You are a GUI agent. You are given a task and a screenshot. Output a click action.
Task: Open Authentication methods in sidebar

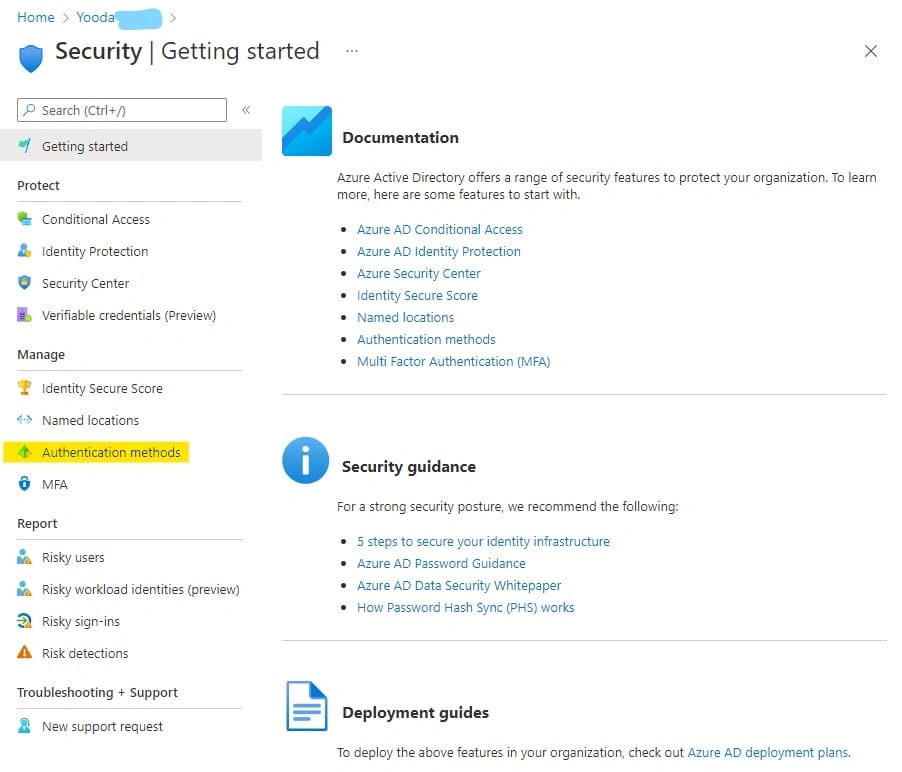point(111,452)
